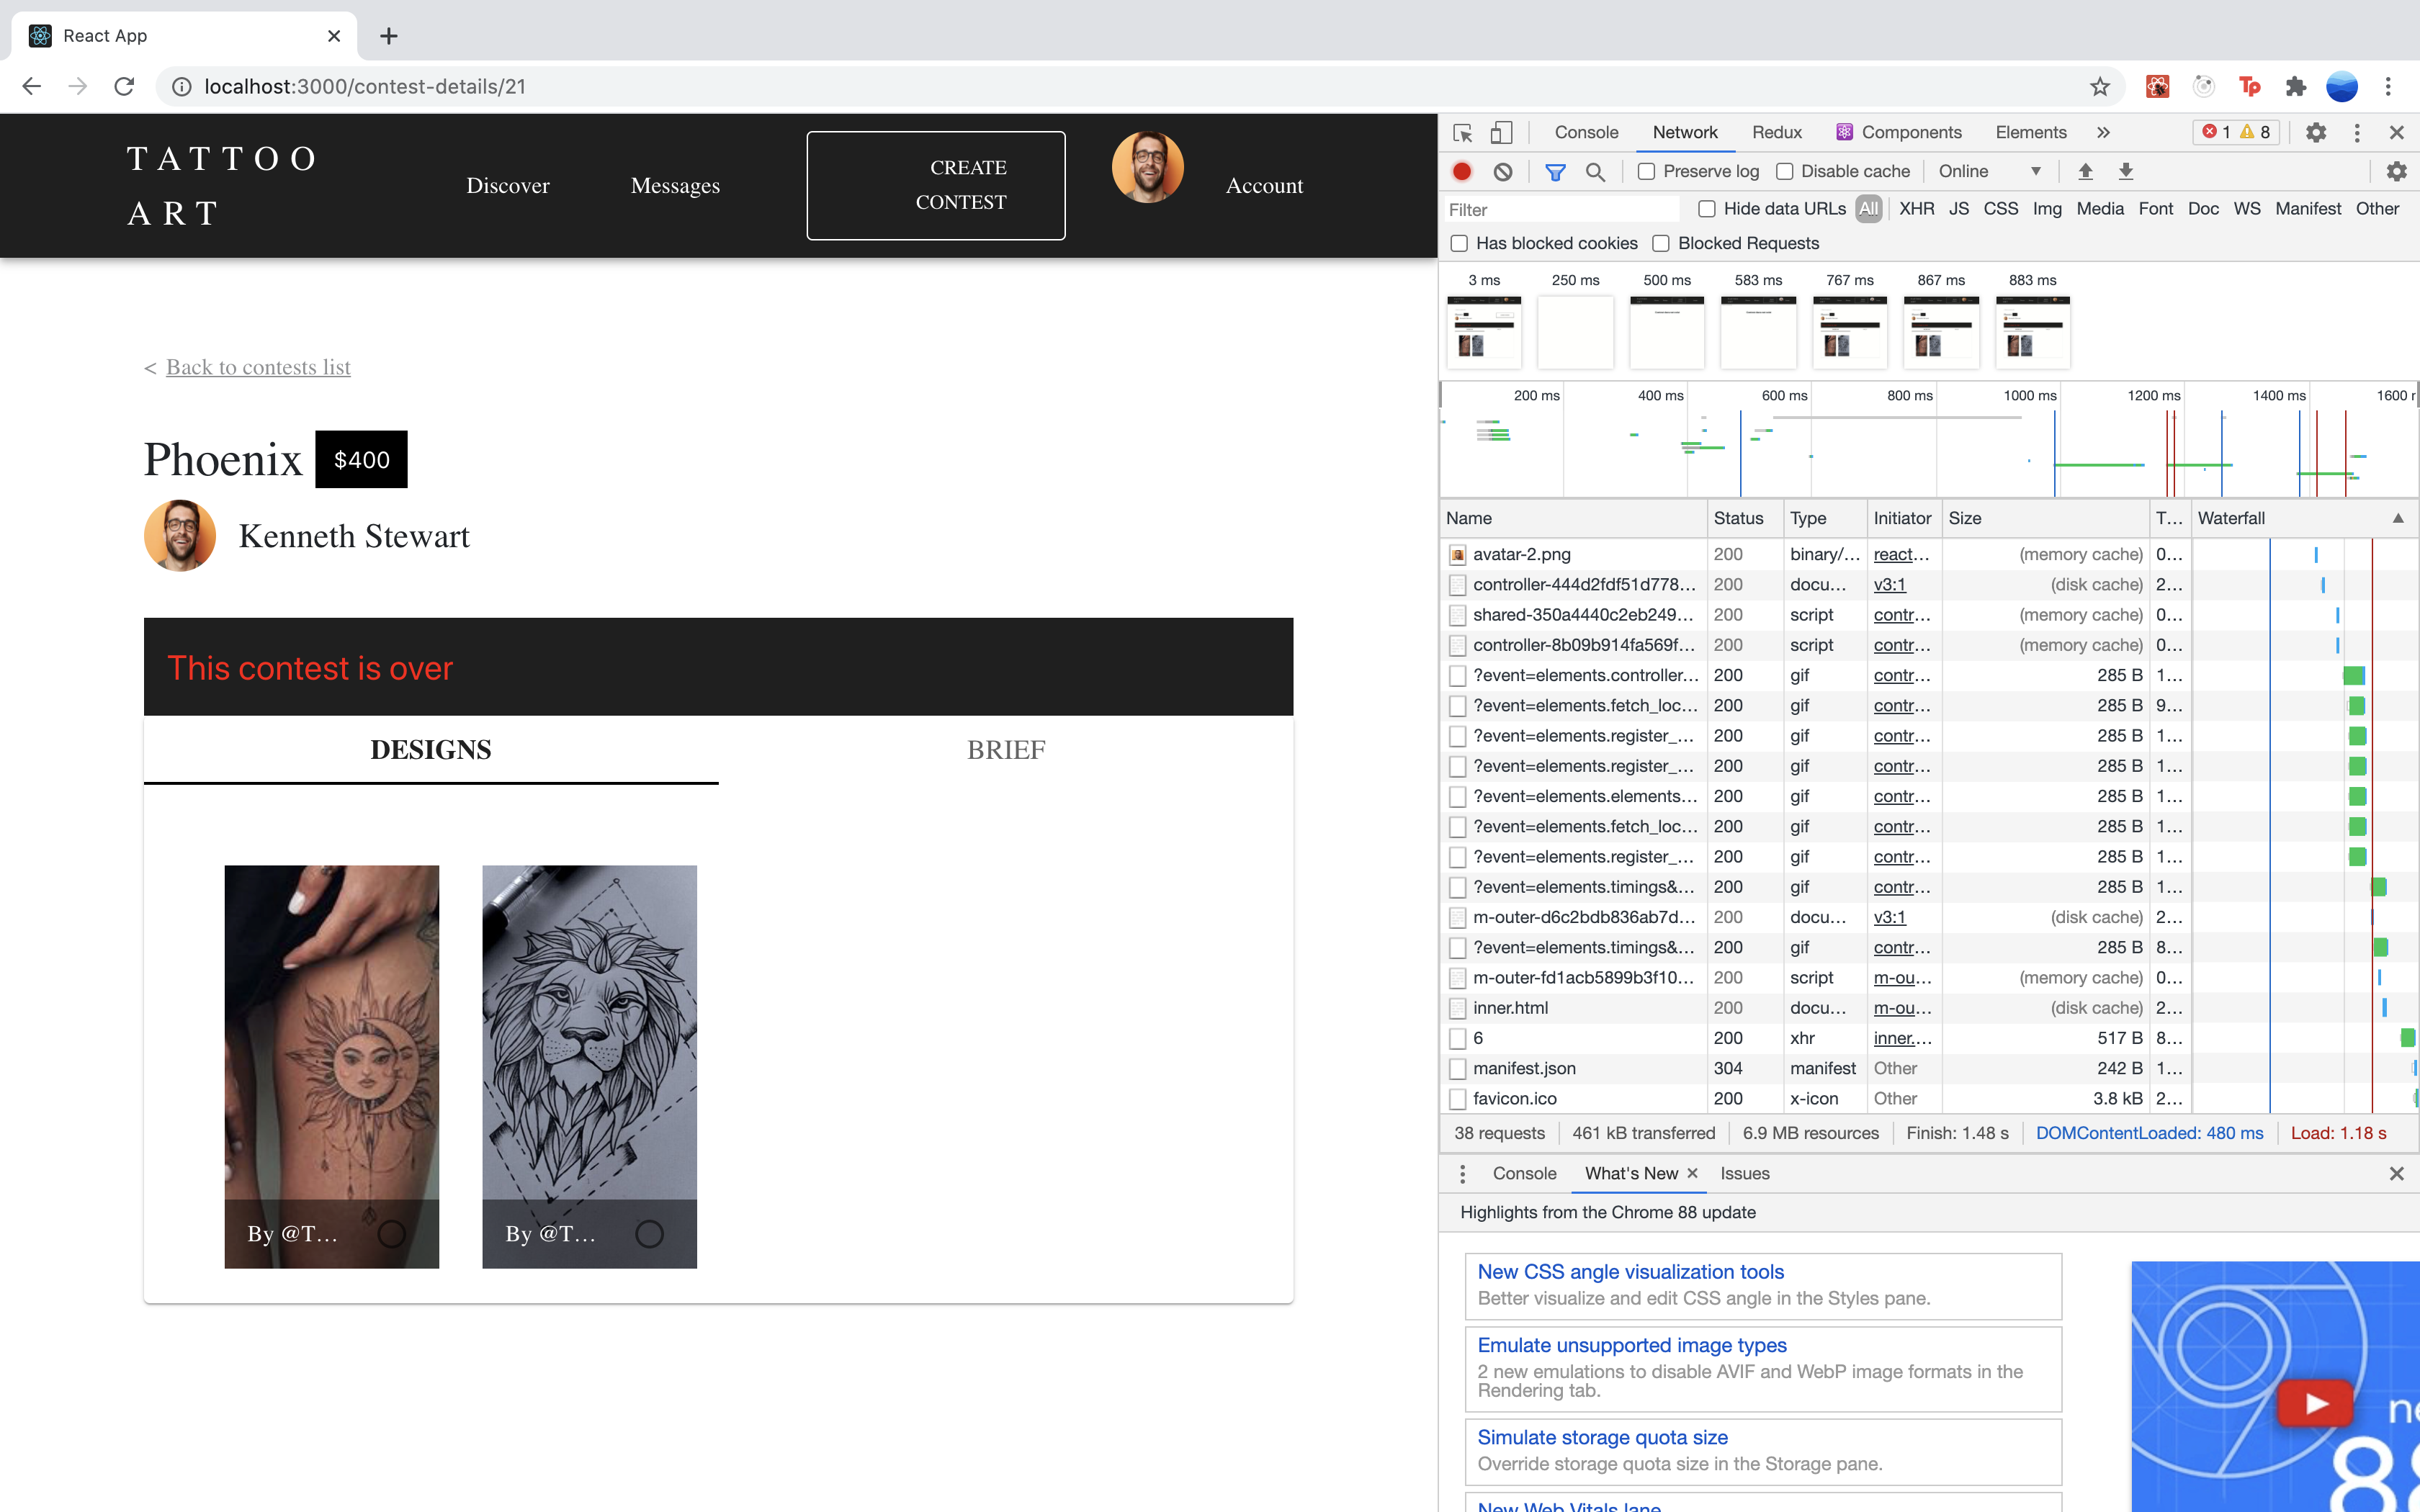Open the BRIEF tab
This screenshot has height=1512, width=2420.
click(x=1005, y=749)
